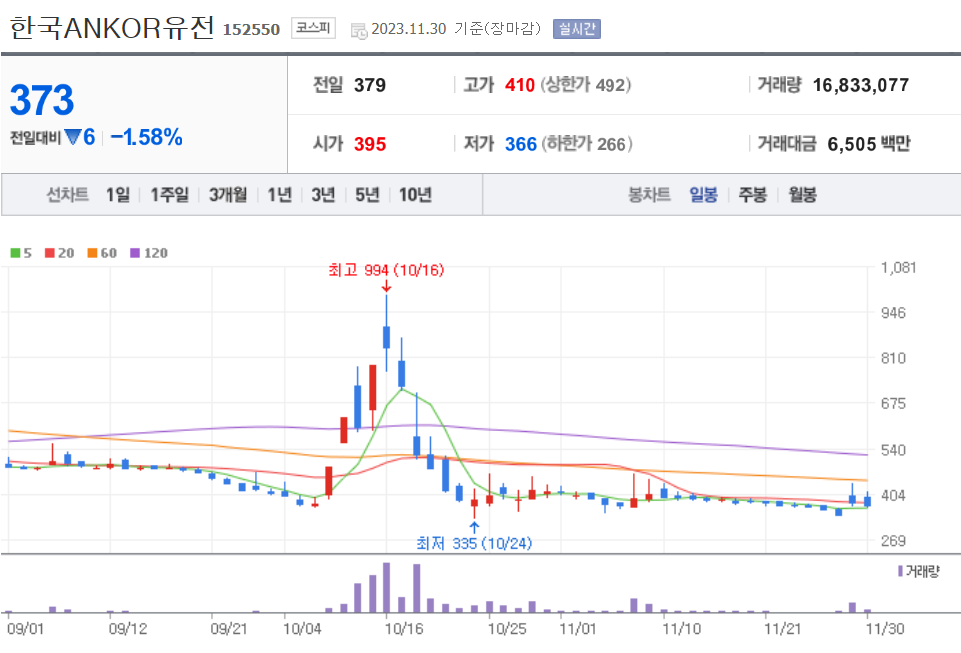The width and height of the screenshot is (961, 653).
Task: Click the date text 2023.11.30 기준(장마감)
Action: [456, 29]
